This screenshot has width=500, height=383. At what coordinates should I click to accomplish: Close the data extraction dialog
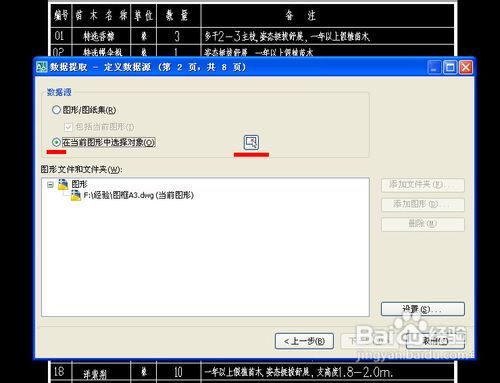[466, 67]
